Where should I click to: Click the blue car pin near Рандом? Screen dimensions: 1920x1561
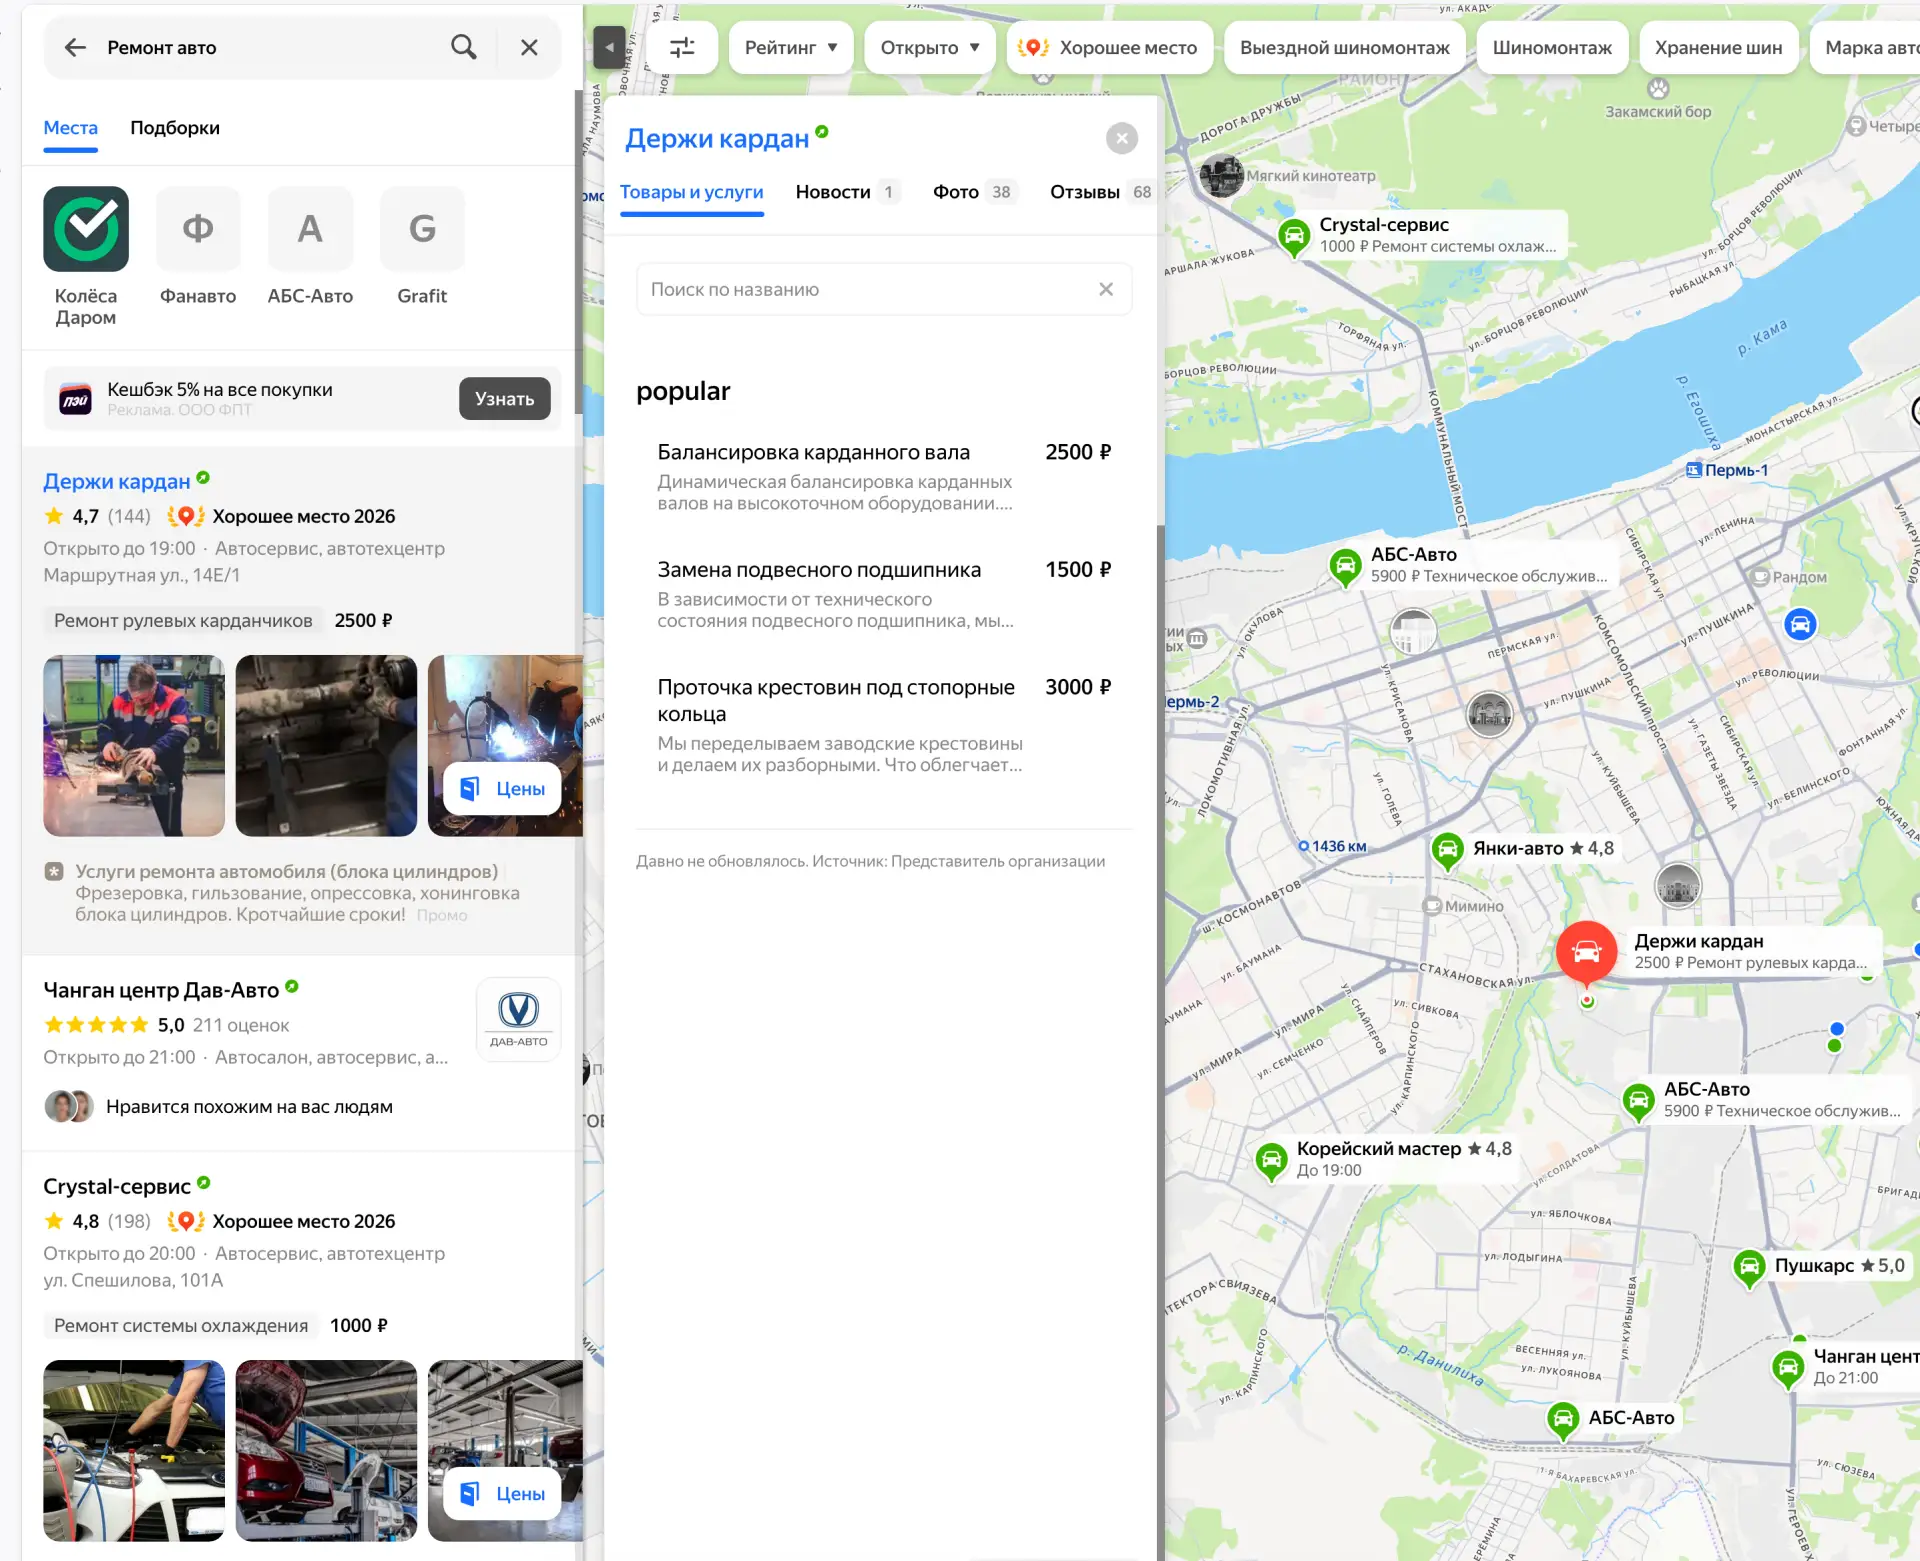click(x=1800, y=625)
